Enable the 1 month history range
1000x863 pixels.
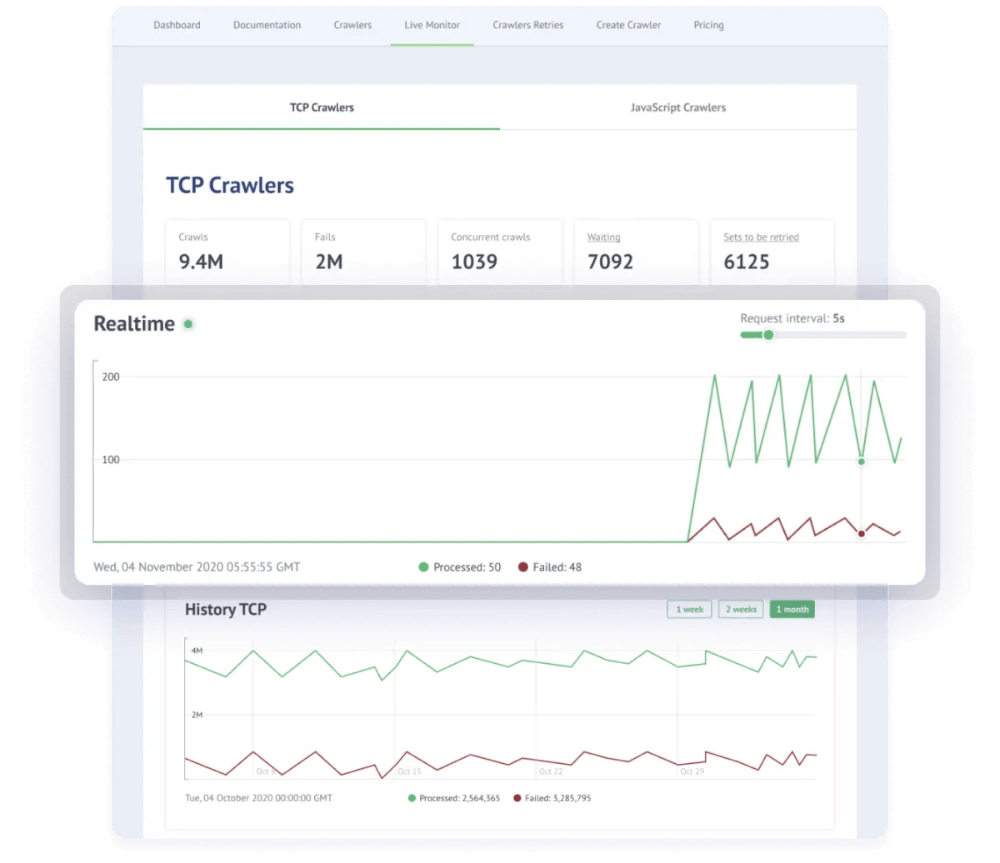tap(792, 608)
